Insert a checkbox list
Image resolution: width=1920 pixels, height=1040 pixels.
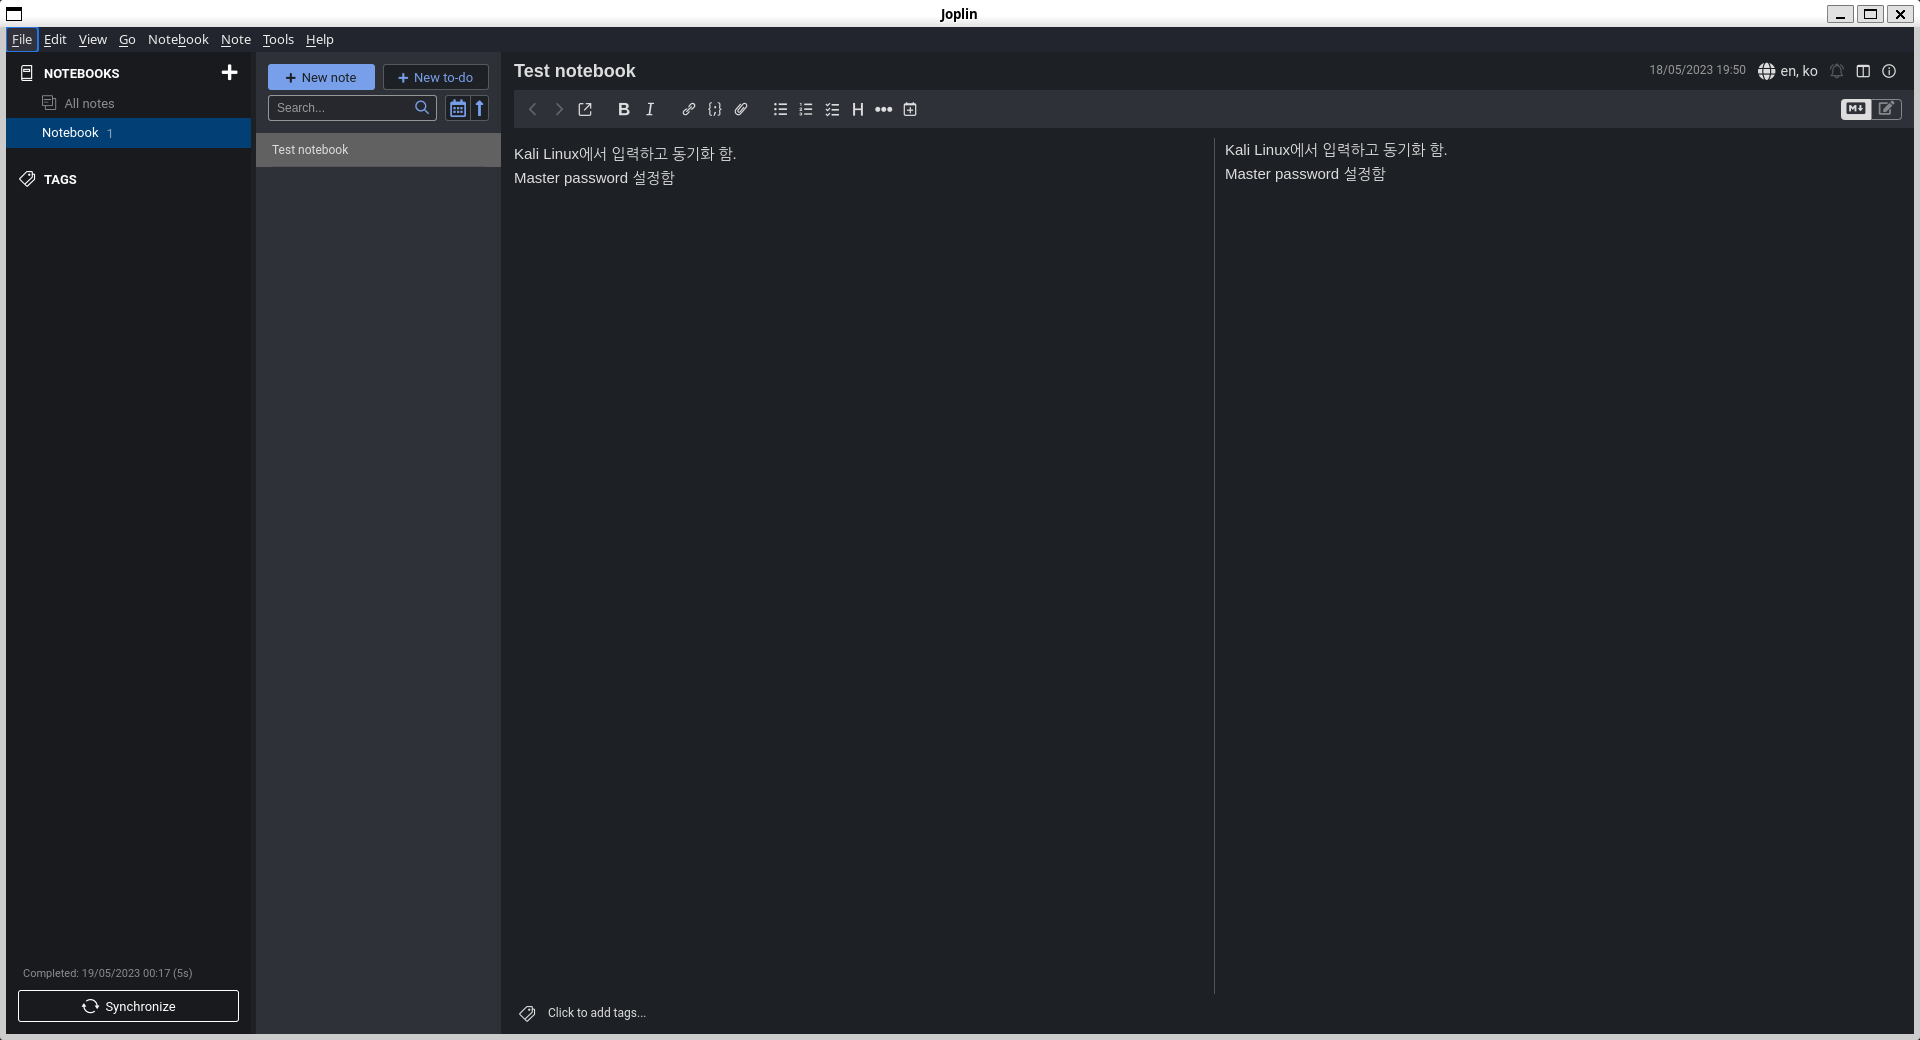point(832,109)
